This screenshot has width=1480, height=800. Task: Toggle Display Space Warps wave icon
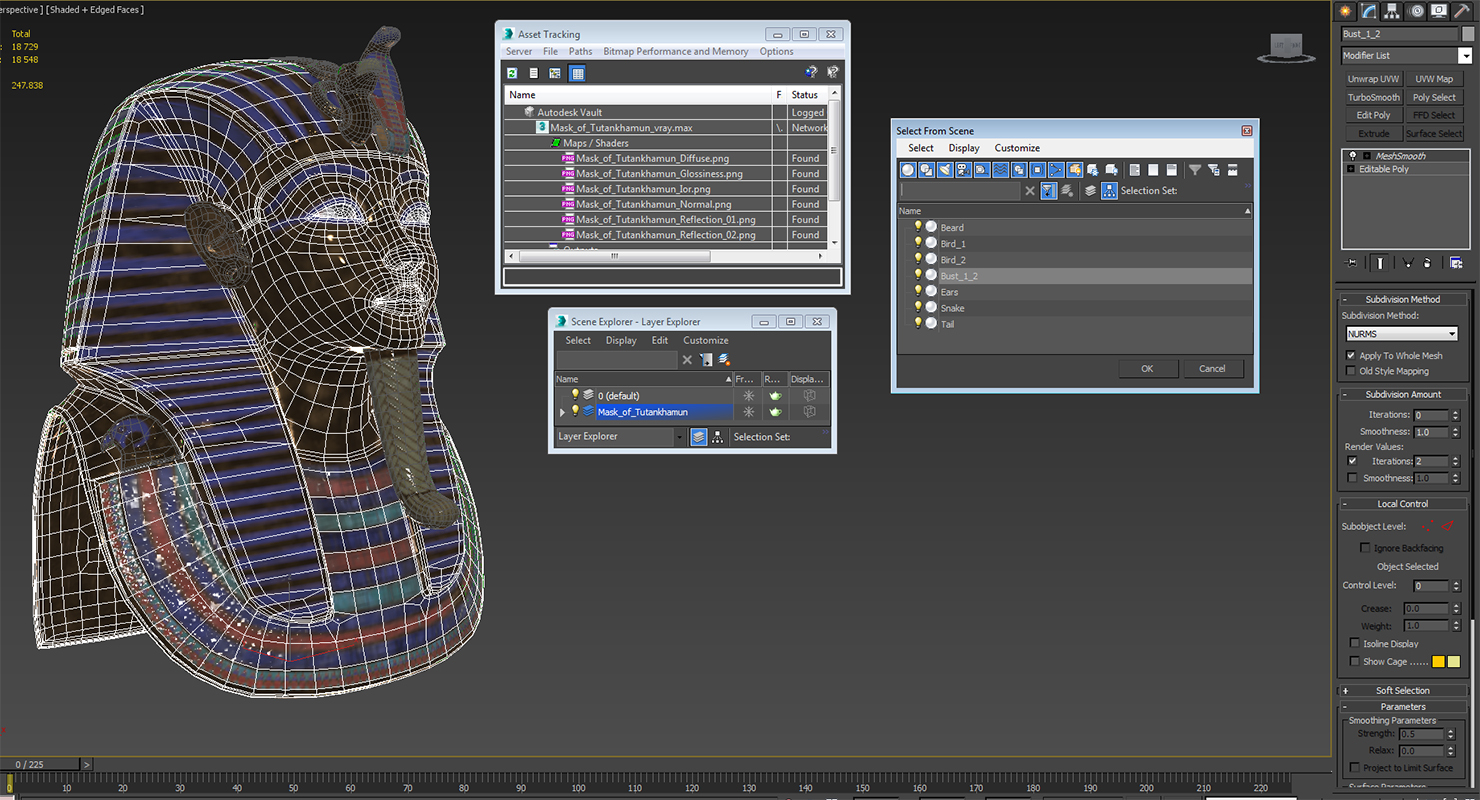point(1000,170)
